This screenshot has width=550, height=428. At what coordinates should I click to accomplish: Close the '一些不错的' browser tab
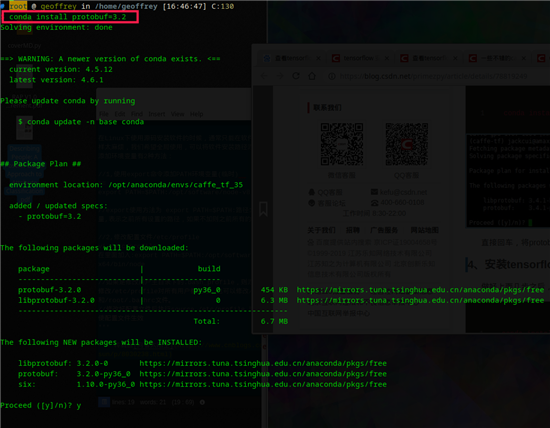[x=524, y=58]
